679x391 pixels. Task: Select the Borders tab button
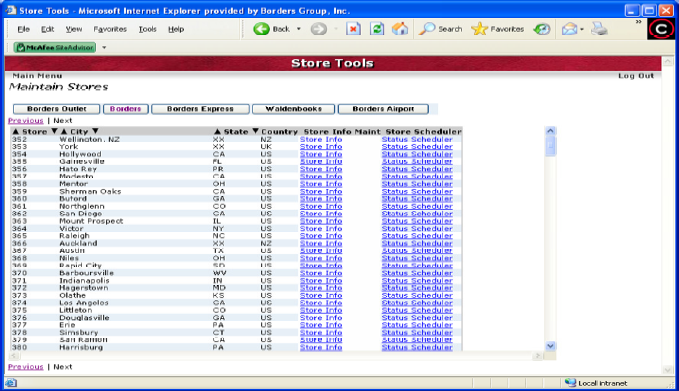[126, 109]
